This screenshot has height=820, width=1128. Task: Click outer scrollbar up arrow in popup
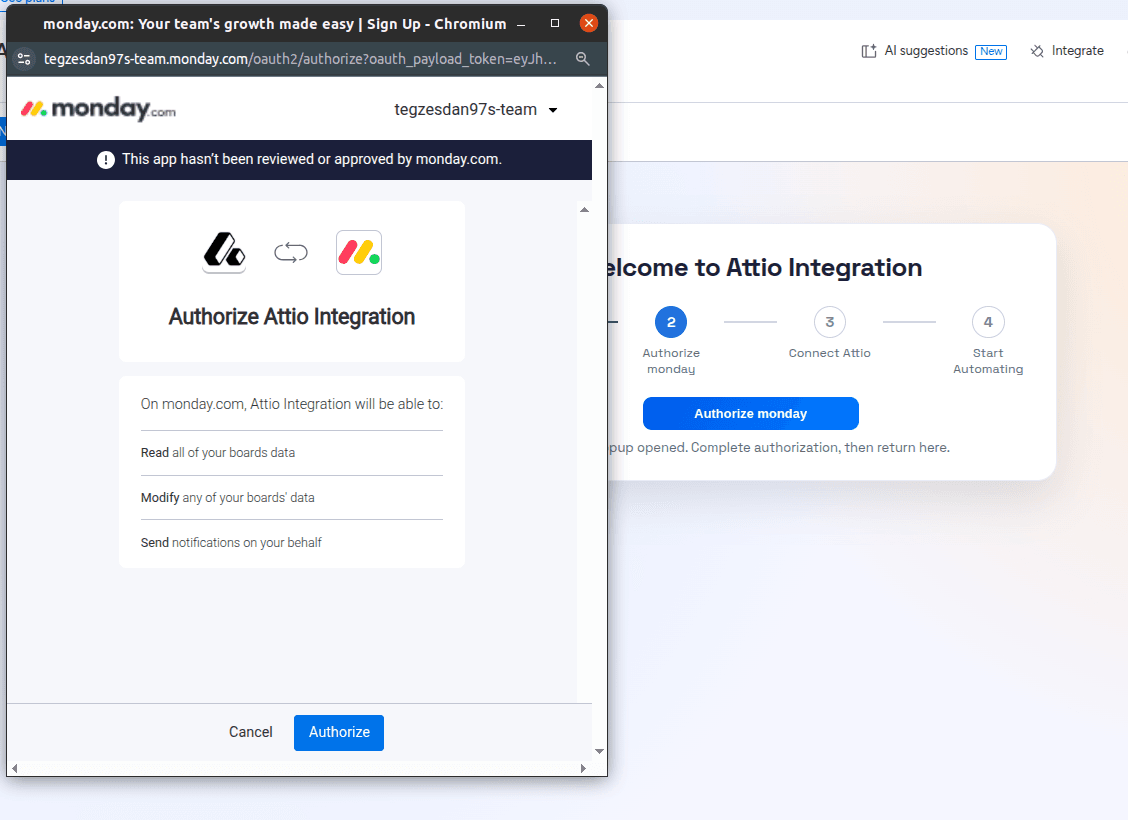click(599, 86)
